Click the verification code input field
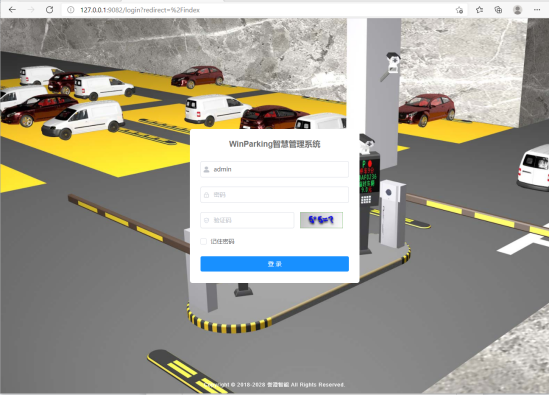Screen dimensions: 549x395 [247, 220]
